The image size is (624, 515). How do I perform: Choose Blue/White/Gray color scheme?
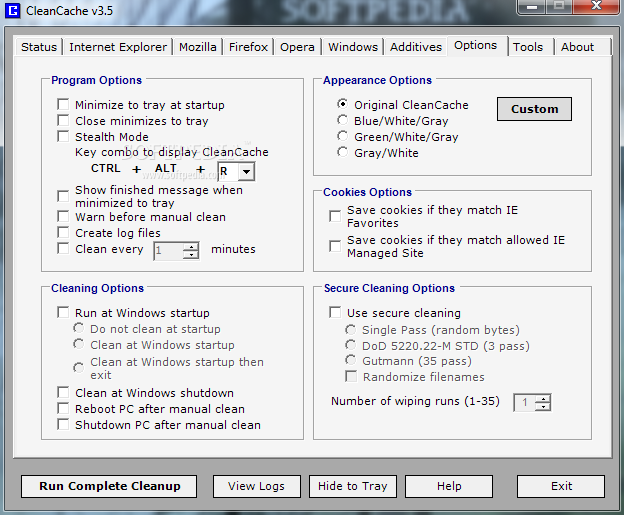pyautogui.click(x=342, y=120)
